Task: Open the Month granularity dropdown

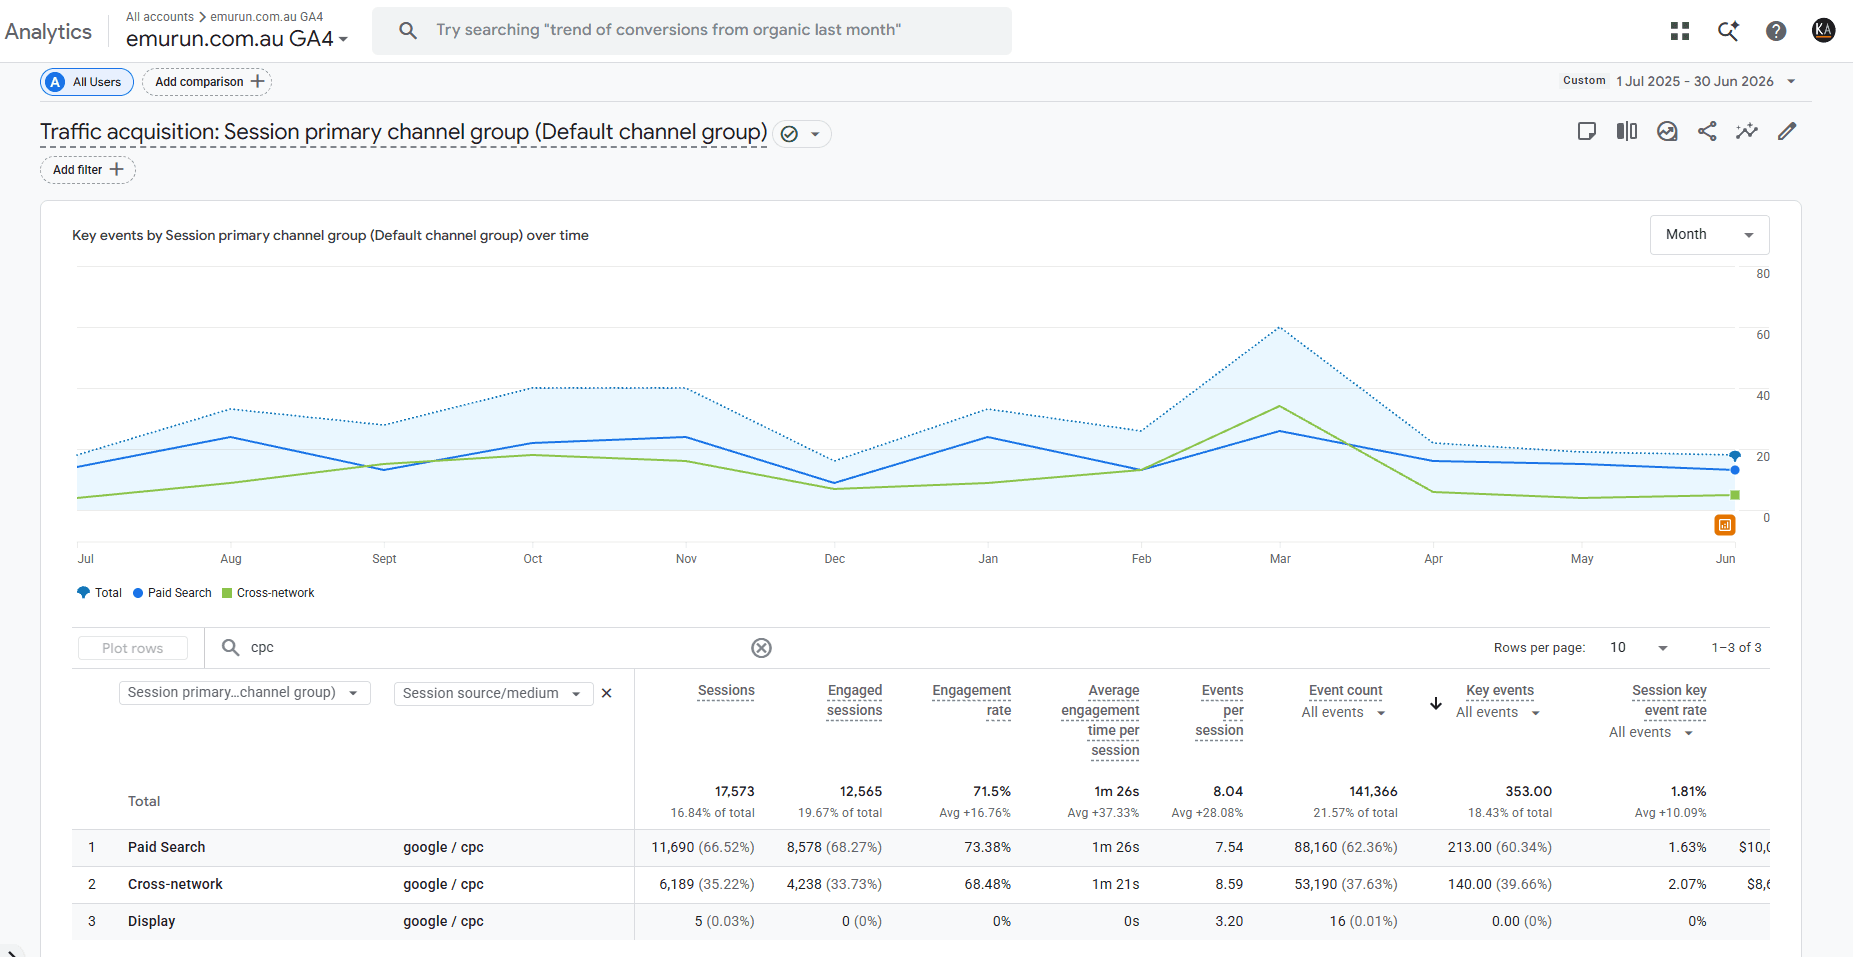Action: click(x=1709, y=235)
